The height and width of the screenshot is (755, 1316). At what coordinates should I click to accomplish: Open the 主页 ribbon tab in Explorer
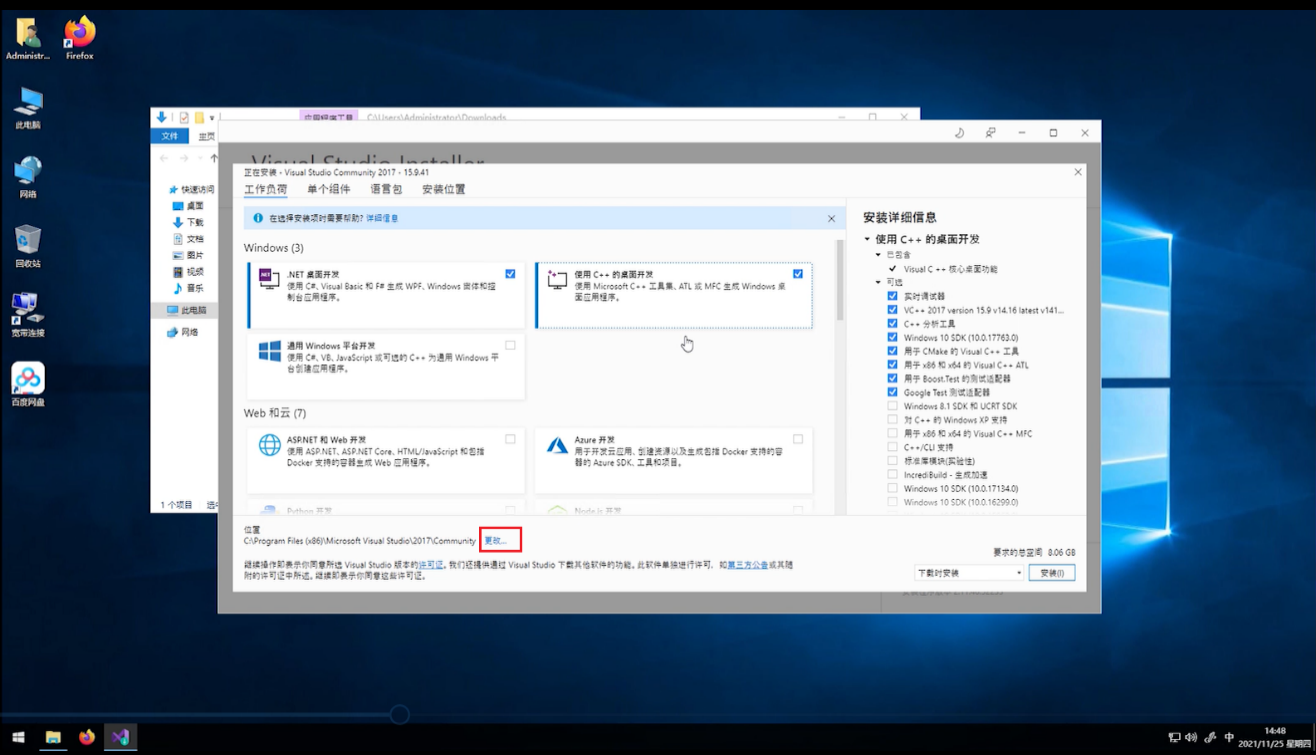tap(206, 136)
